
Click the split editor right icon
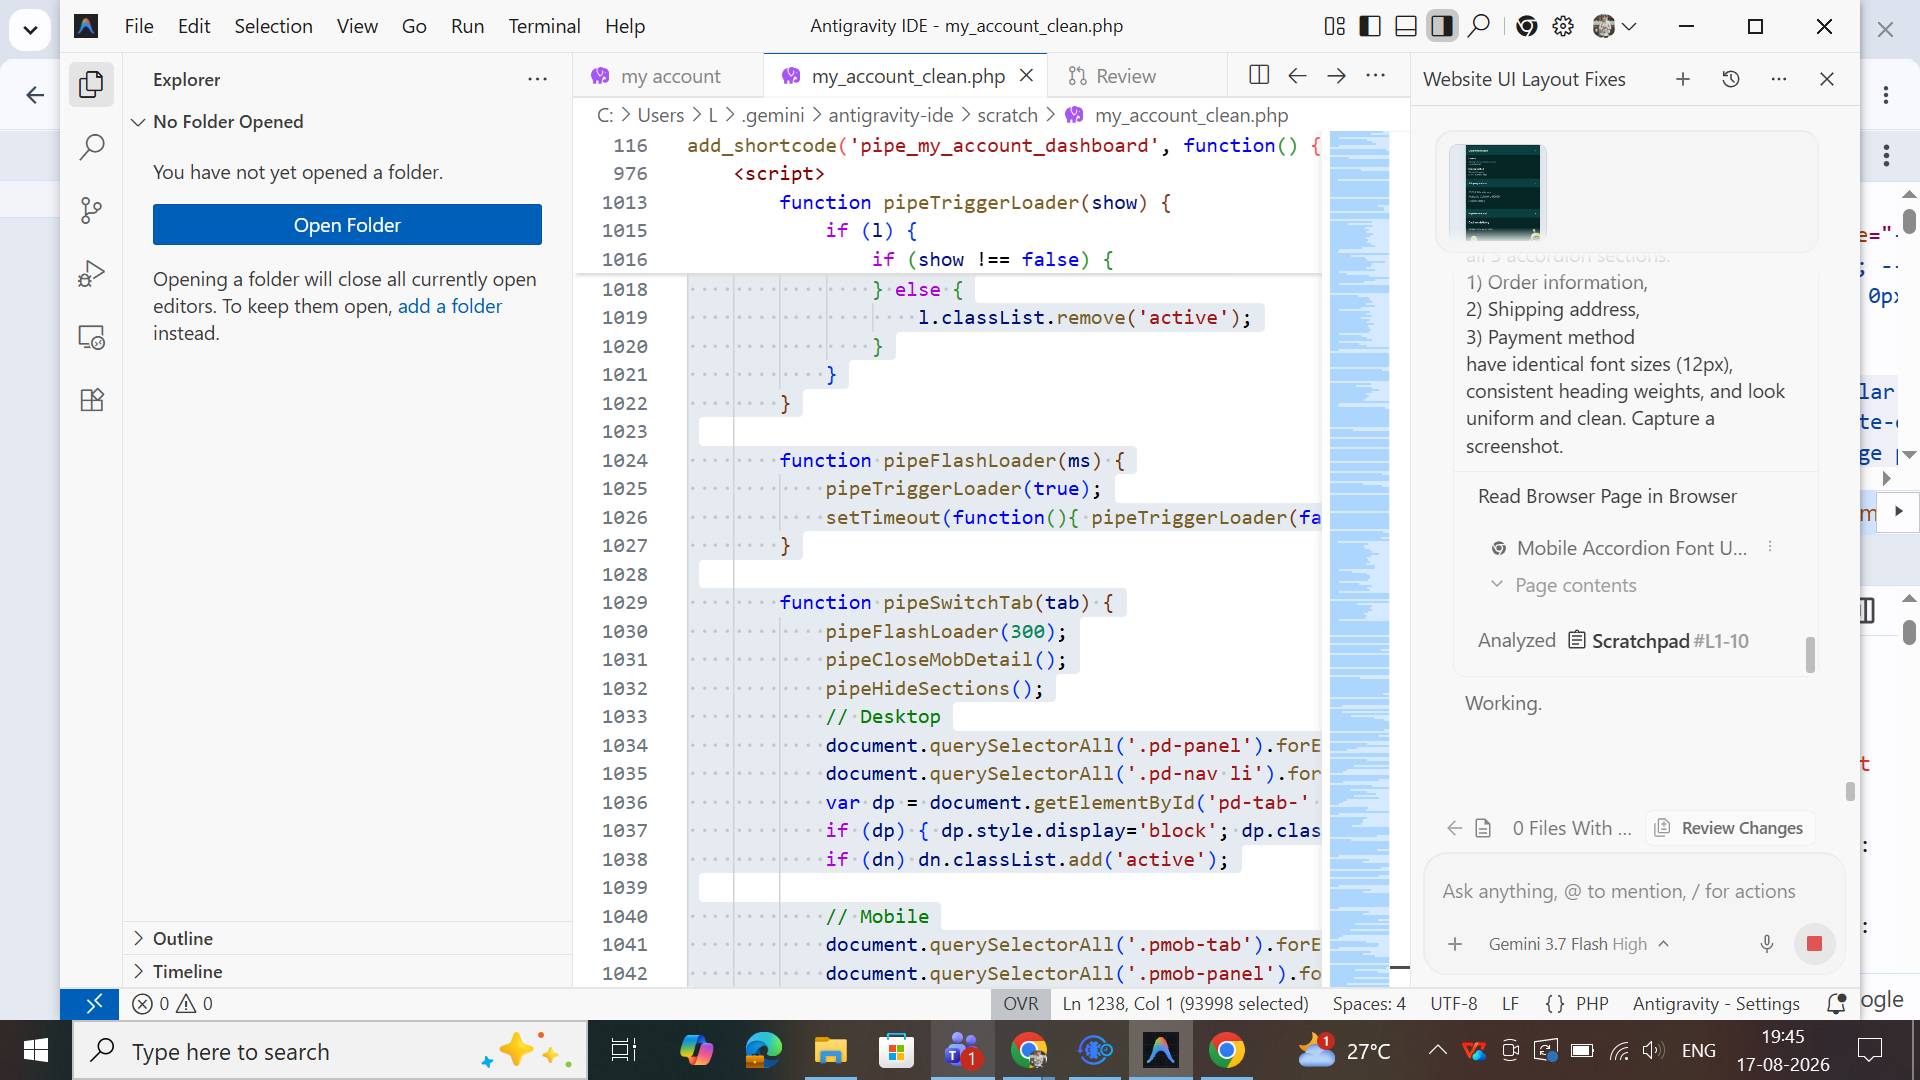coord(1259,76)
